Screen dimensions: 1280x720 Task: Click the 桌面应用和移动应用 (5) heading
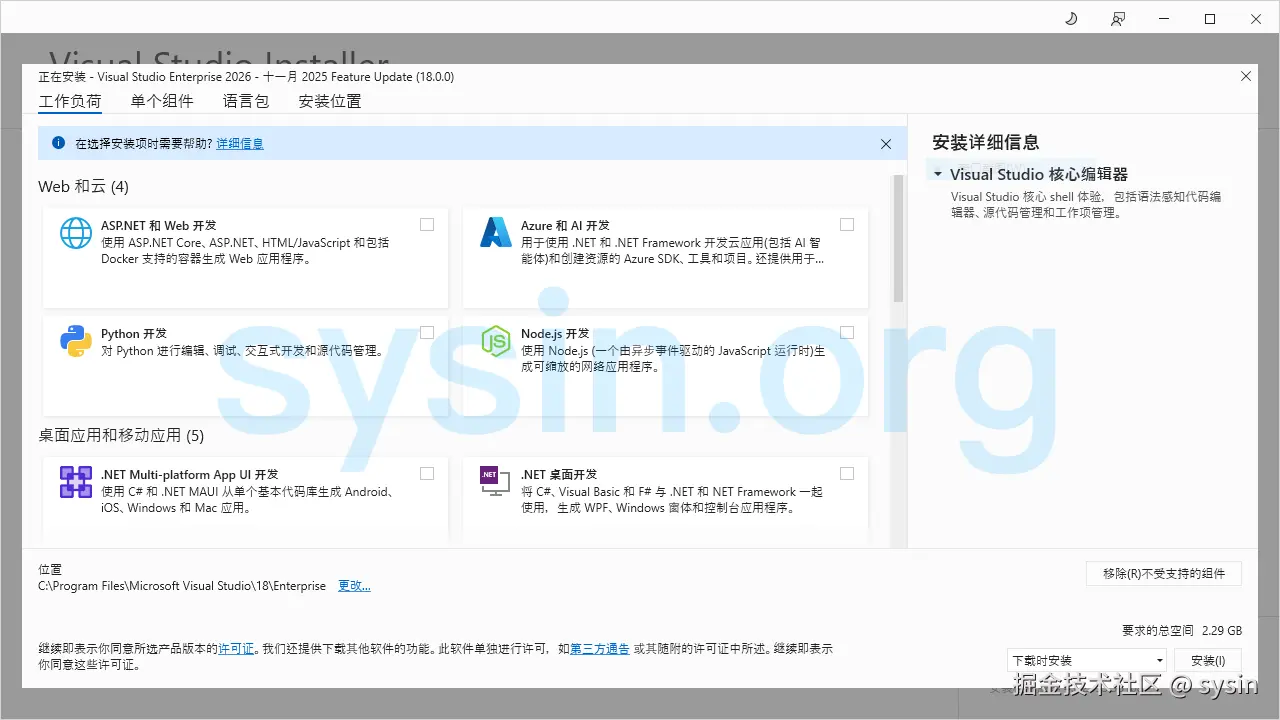(121, 436)
